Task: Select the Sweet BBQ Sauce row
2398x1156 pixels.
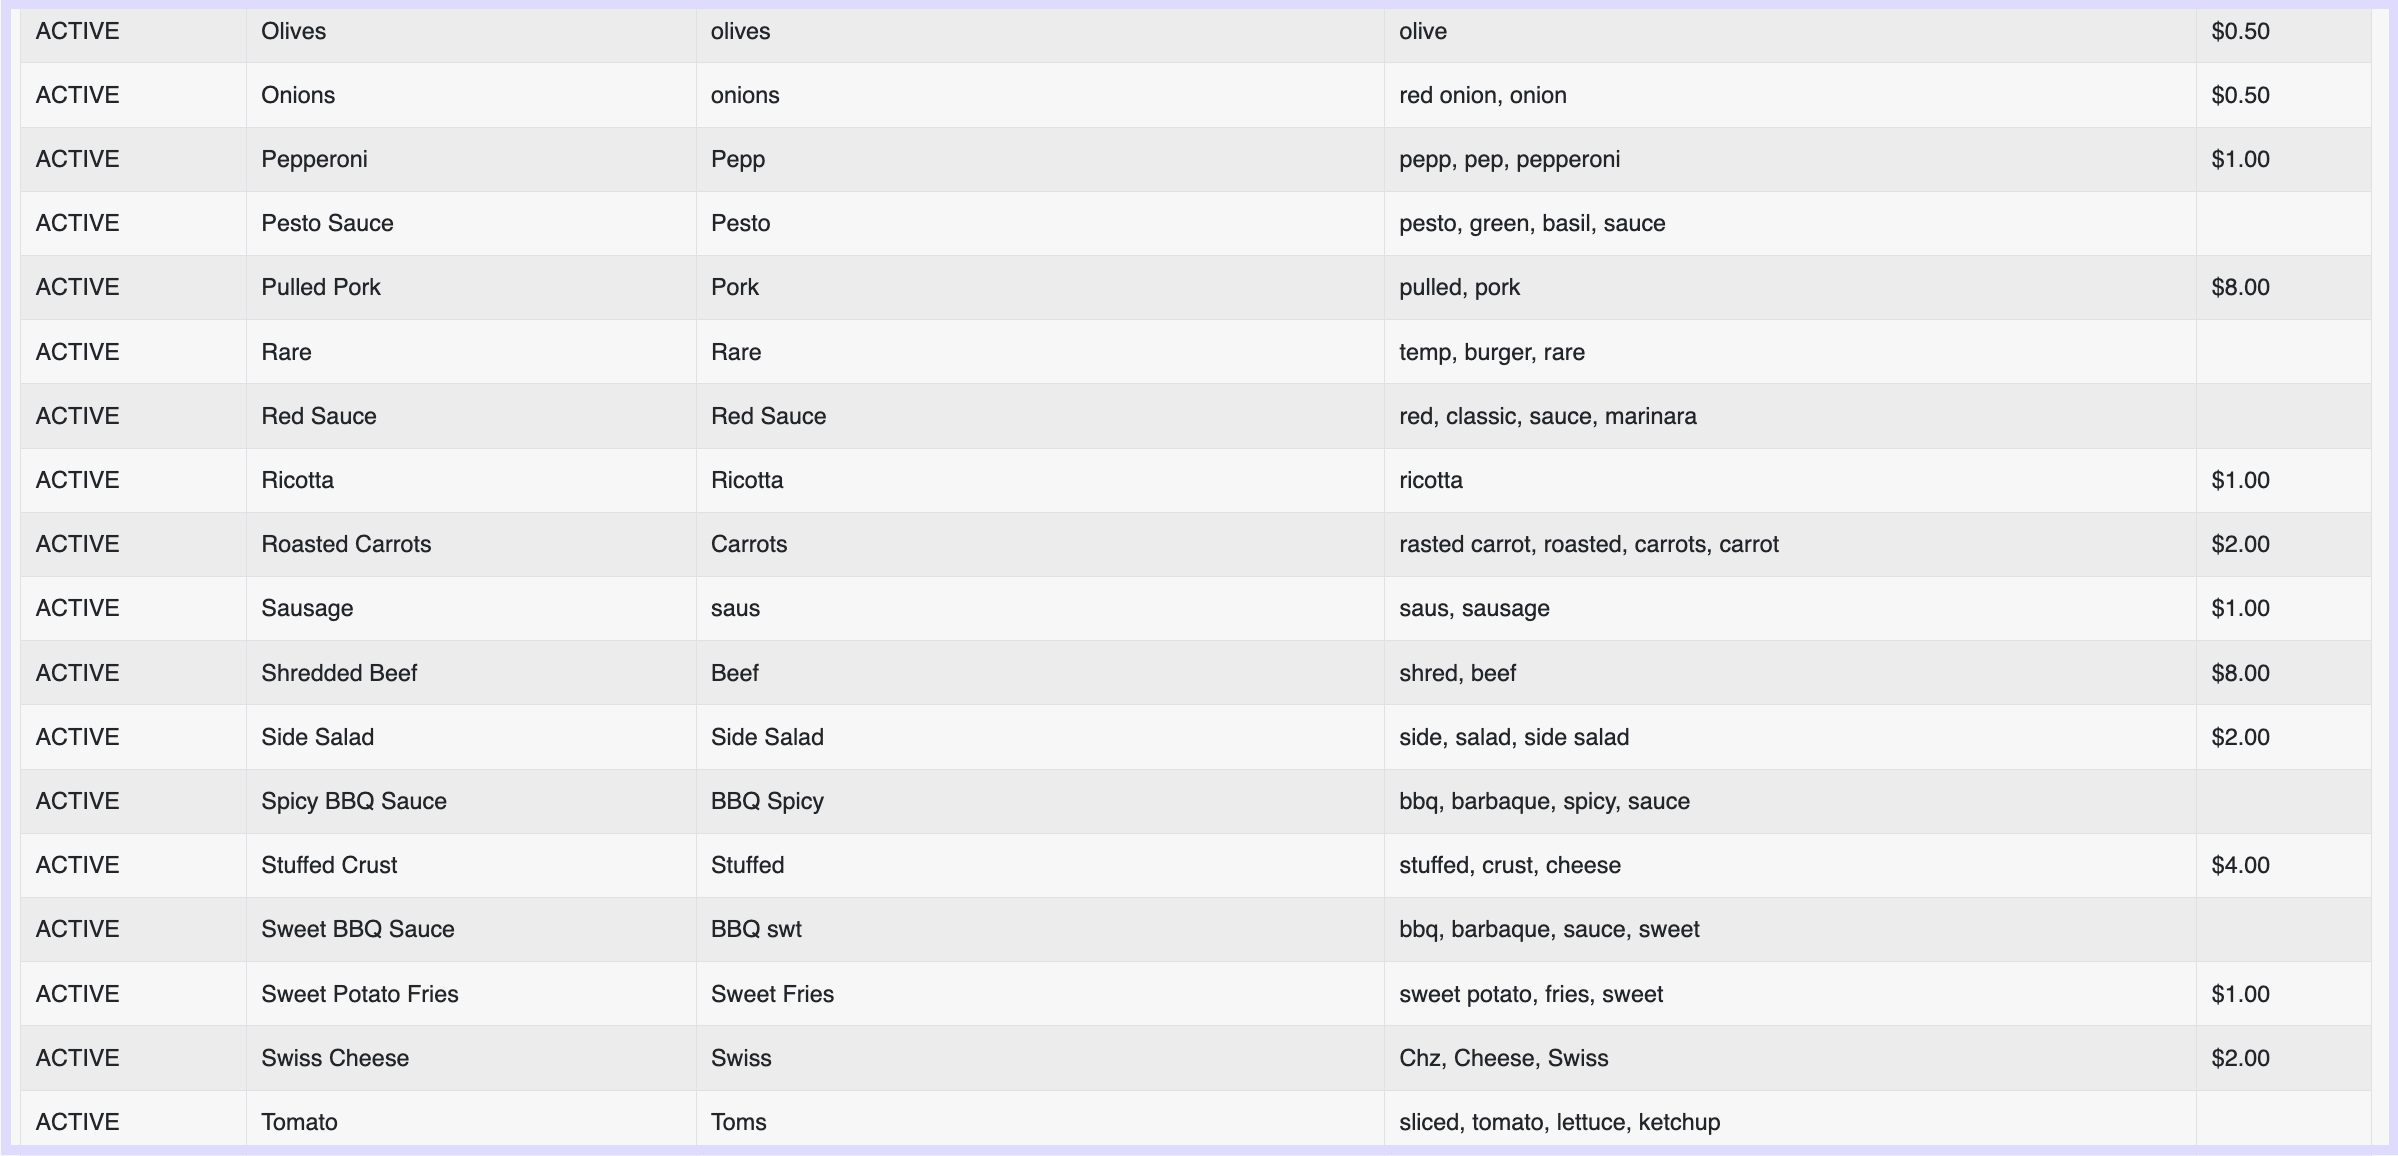Action: point(357,929)
